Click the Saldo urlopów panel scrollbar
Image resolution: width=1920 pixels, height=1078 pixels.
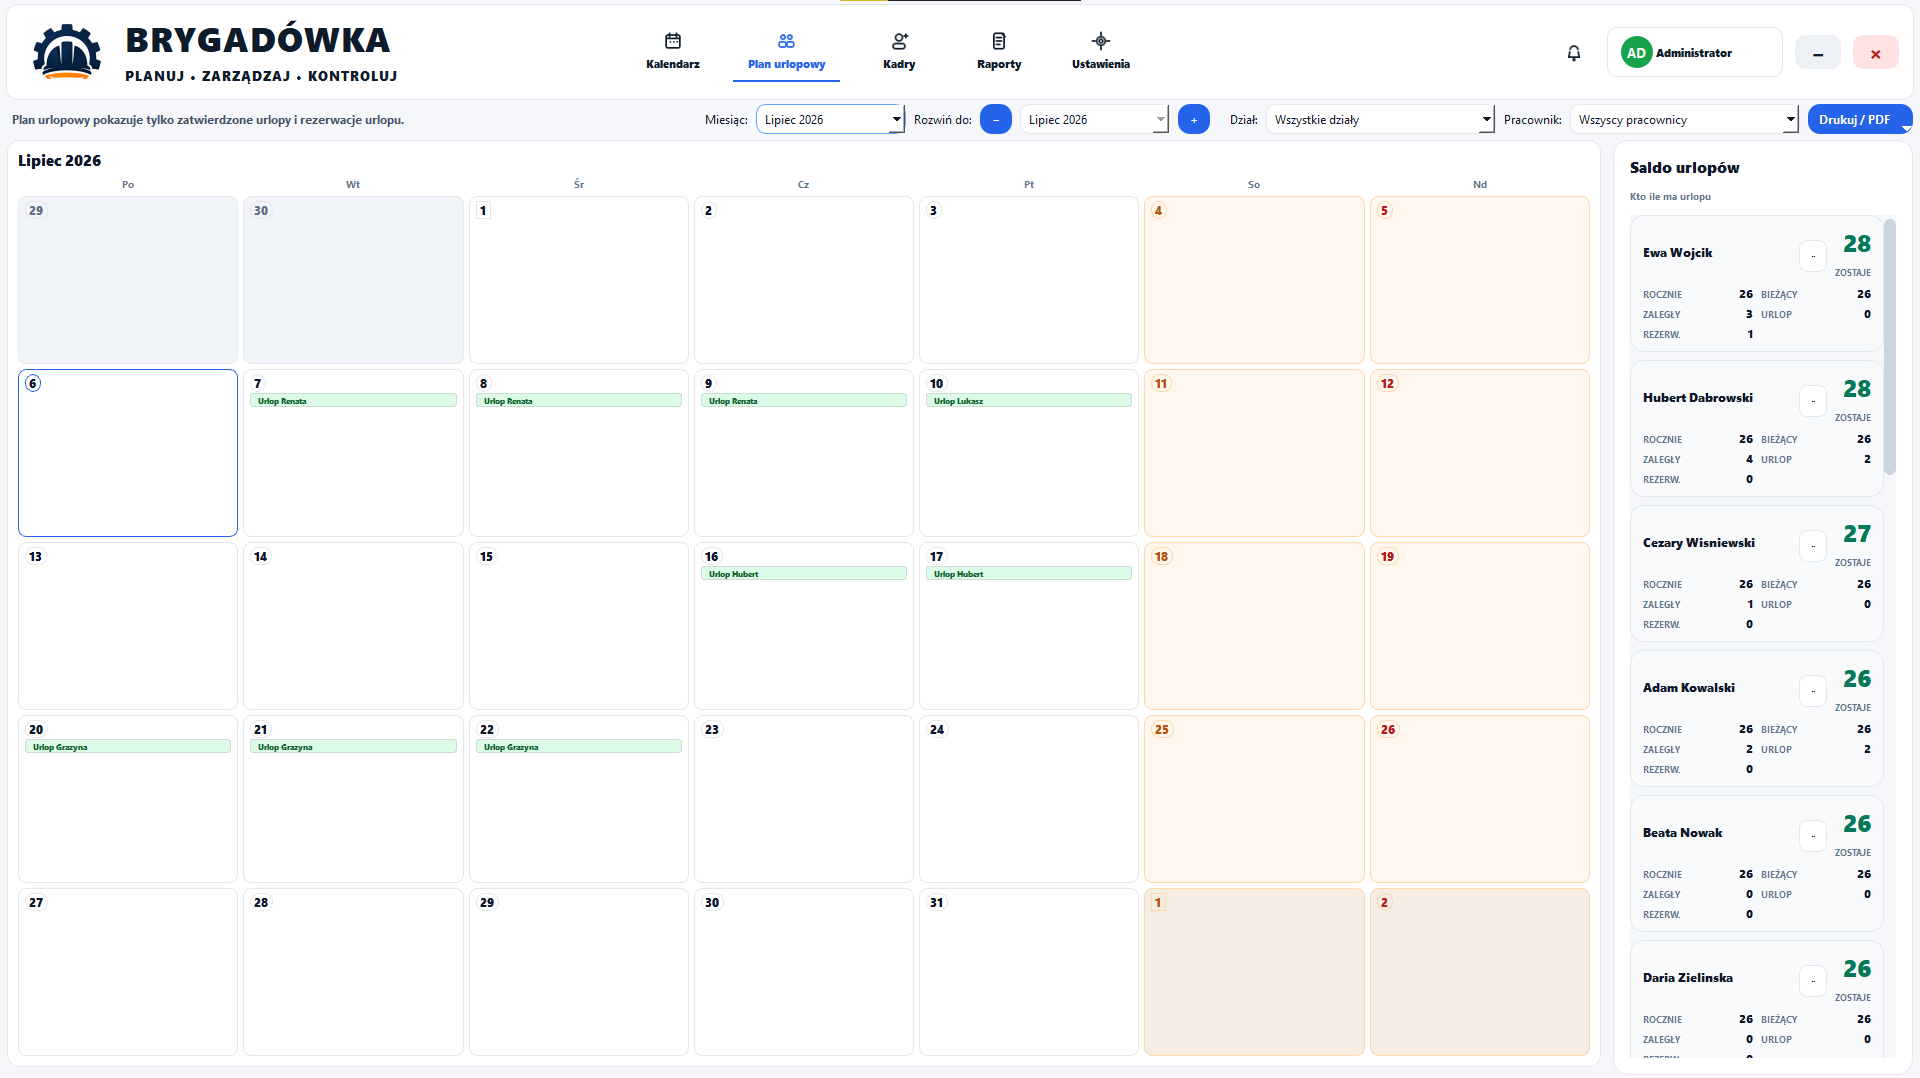(1889, 346)
